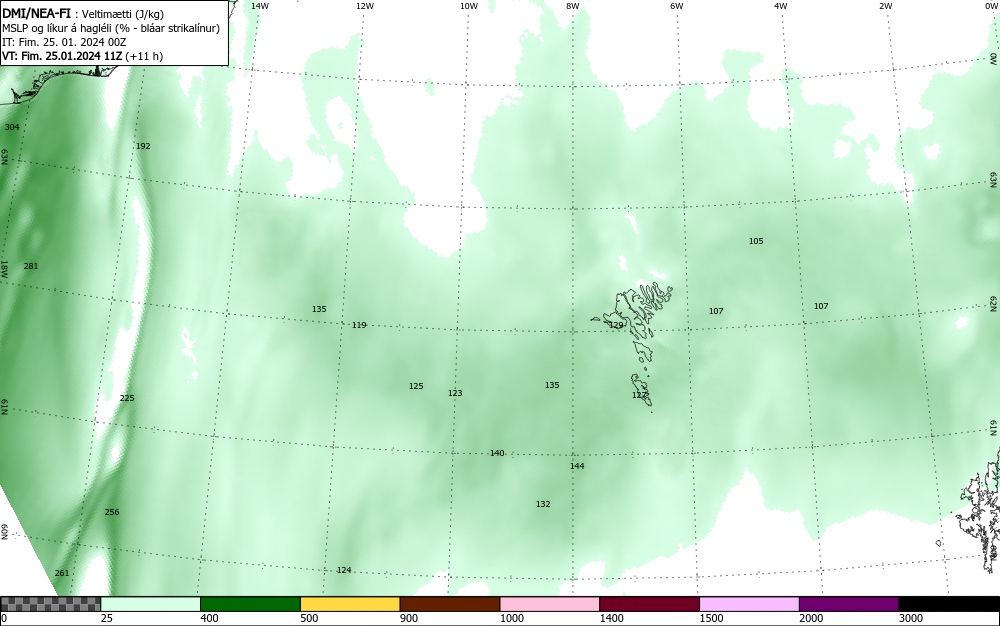
Task: Click the map value "132"
Action: [543, 504]
